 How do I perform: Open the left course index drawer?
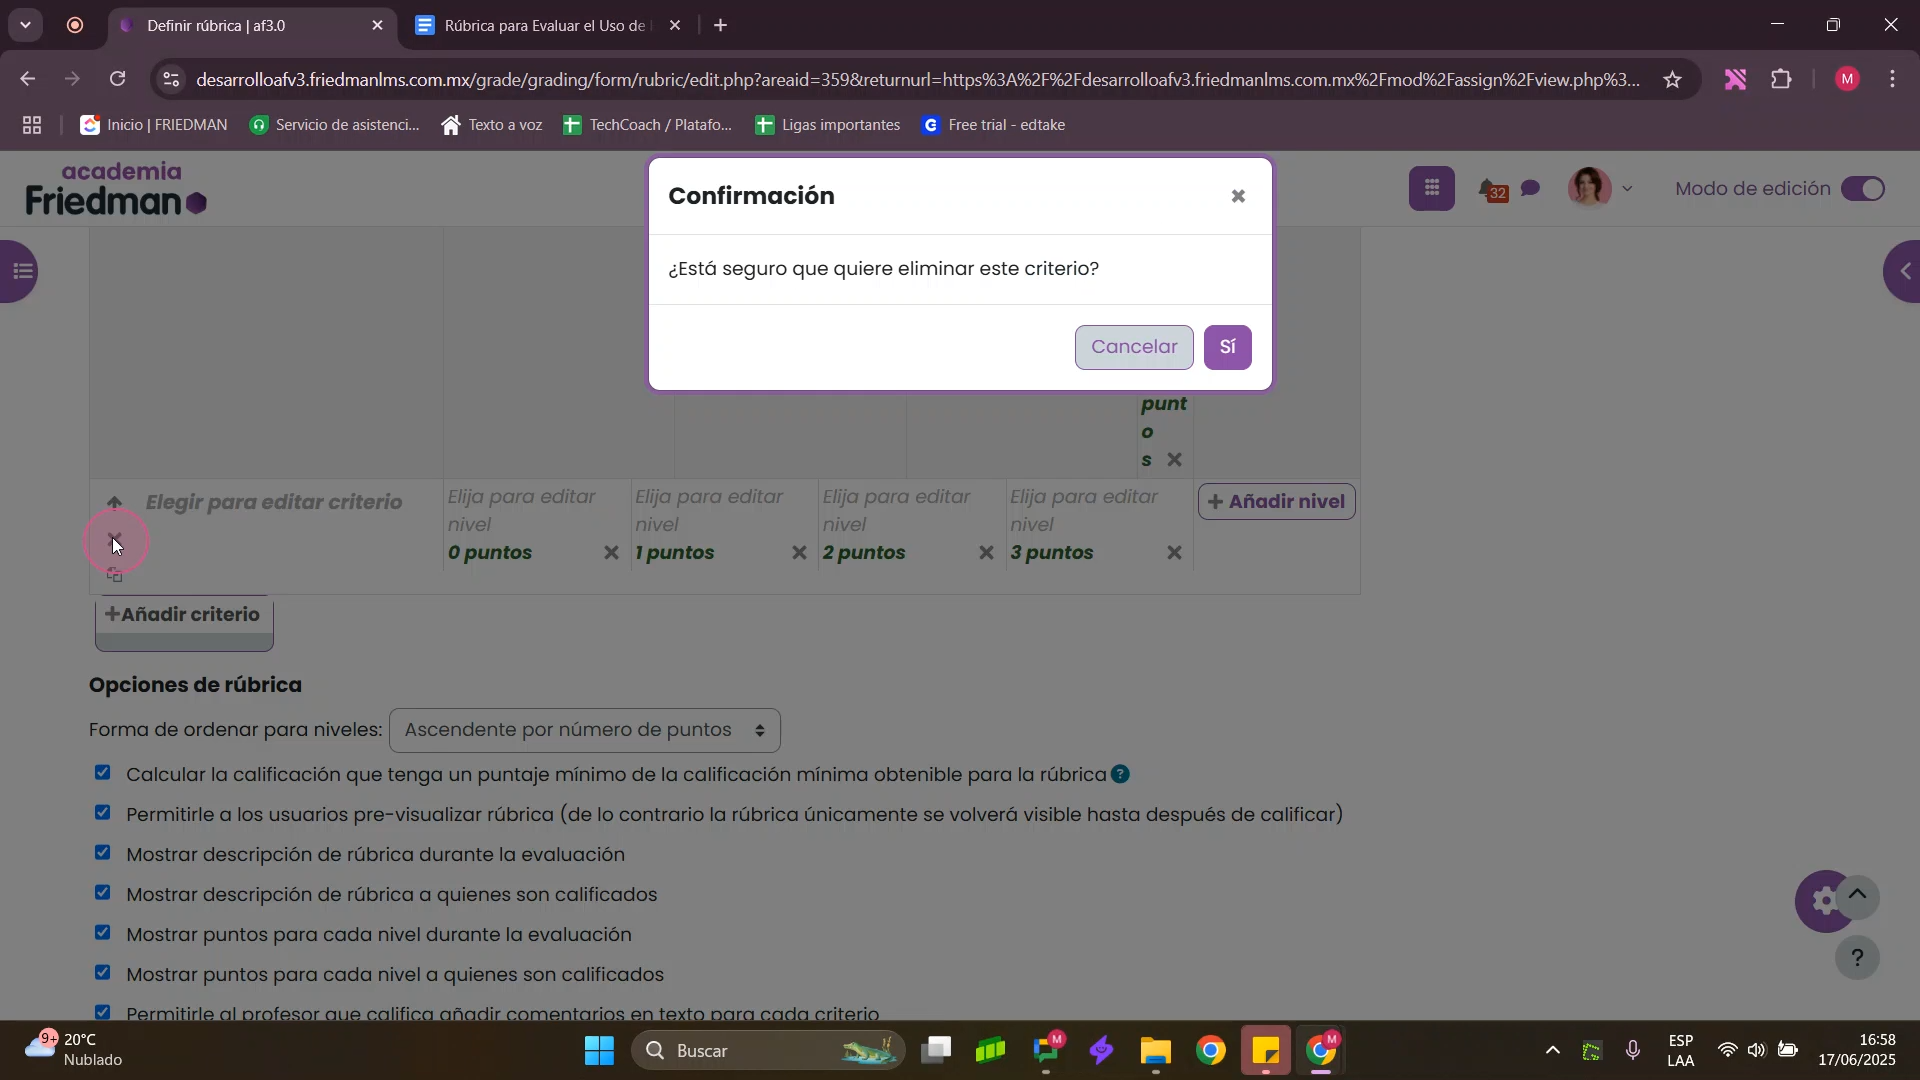[20, 271]
